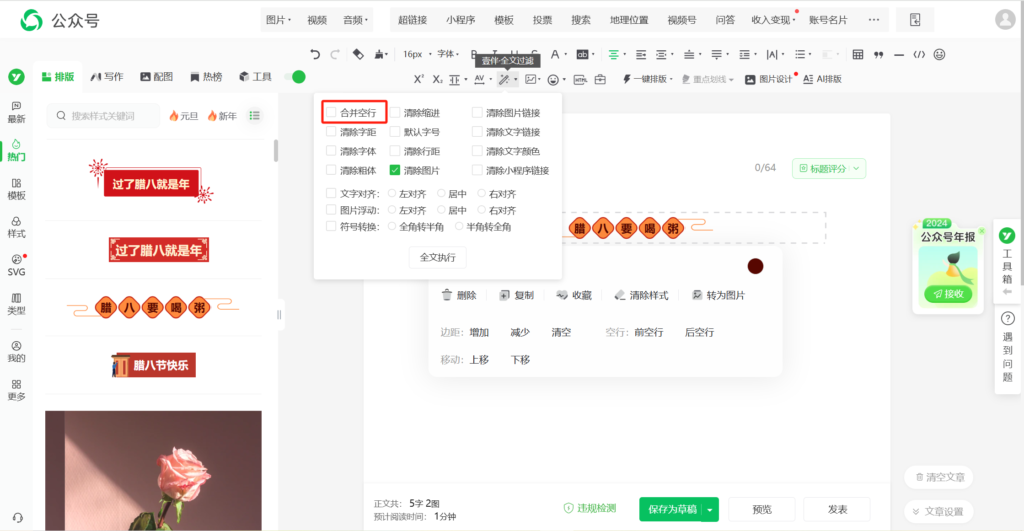
Task: Click the blockquote quotation icon
Action: pos(878,55)
